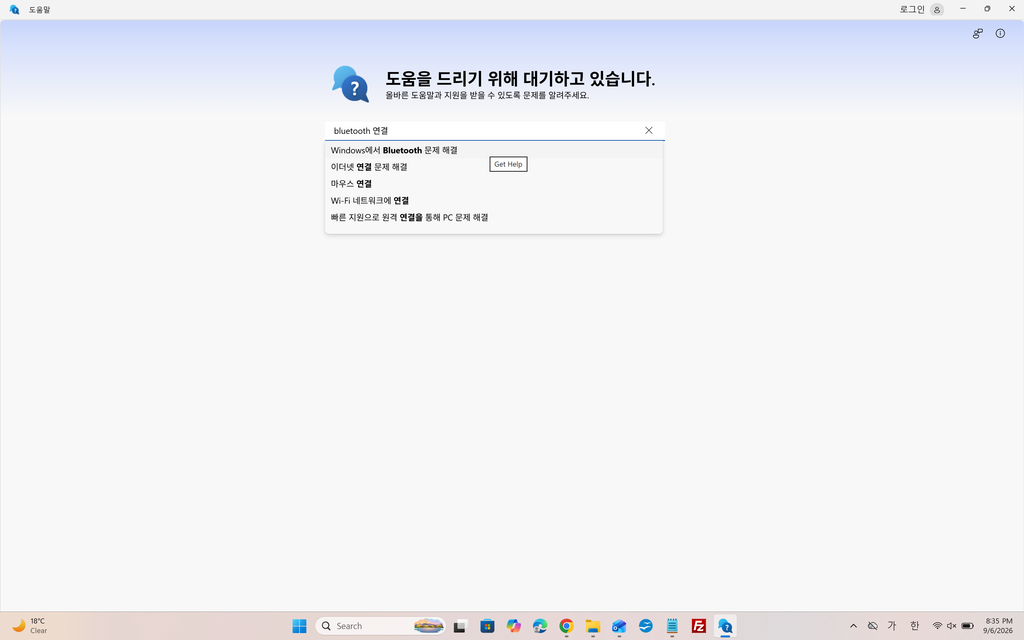Switch to Google Chrome in taskbar

[566, 626]
